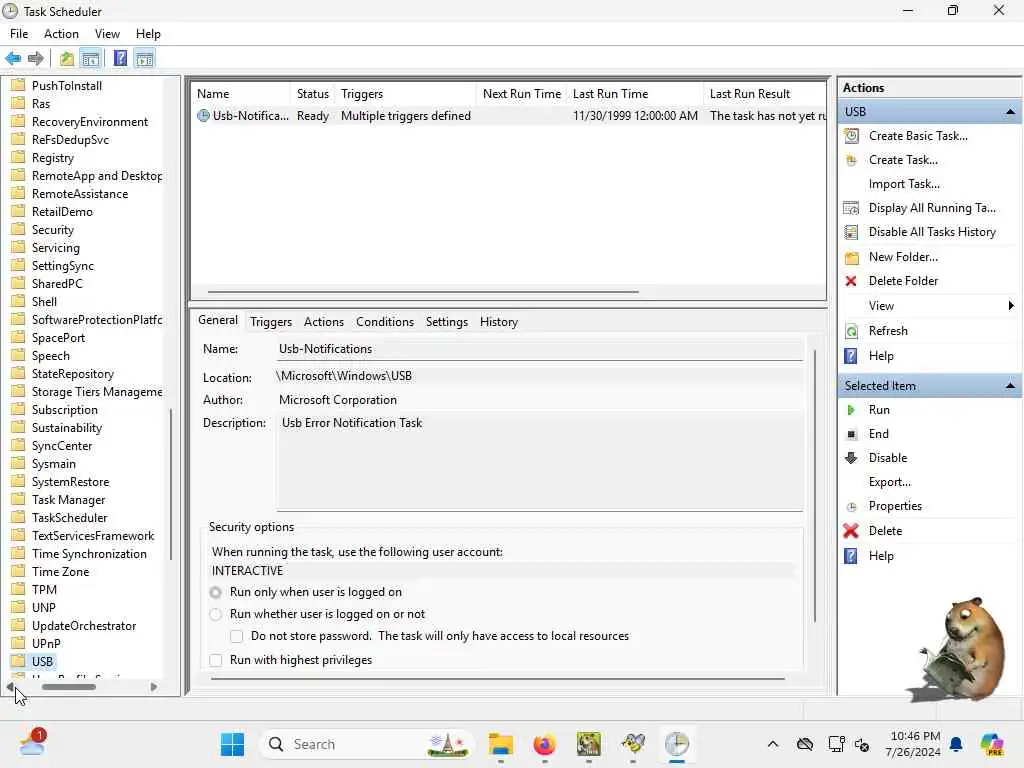This screenshot has width=1024, height=768.
Task: Click Import Task... action
Action: (x=904, y=184)
